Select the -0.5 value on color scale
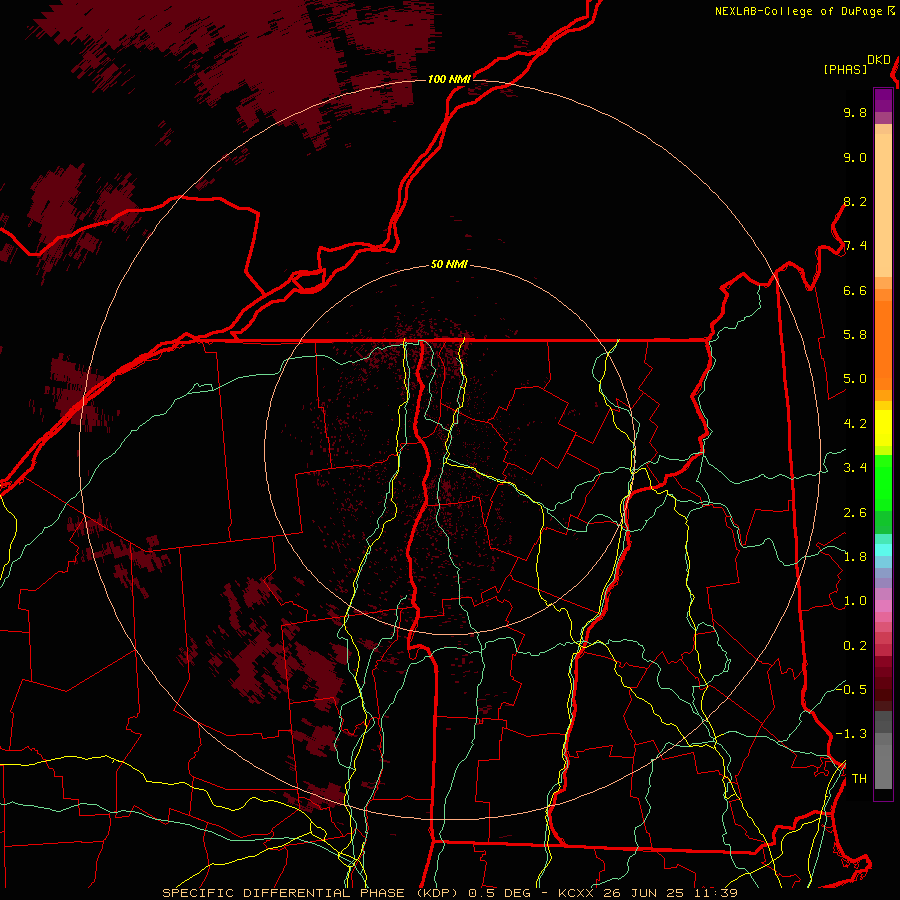This screenshot has width=900, height=900. (x=851, y=689)
